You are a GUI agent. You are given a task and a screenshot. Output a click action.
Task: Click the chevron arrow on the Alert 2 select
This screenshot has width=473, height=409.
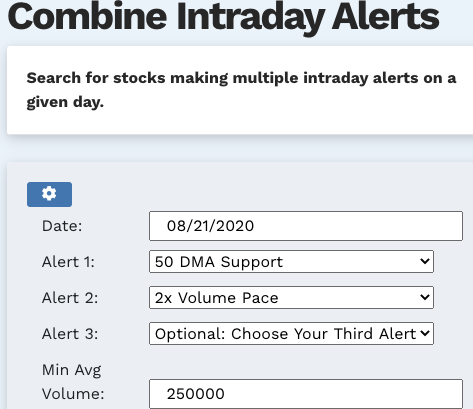coord(425,297)
